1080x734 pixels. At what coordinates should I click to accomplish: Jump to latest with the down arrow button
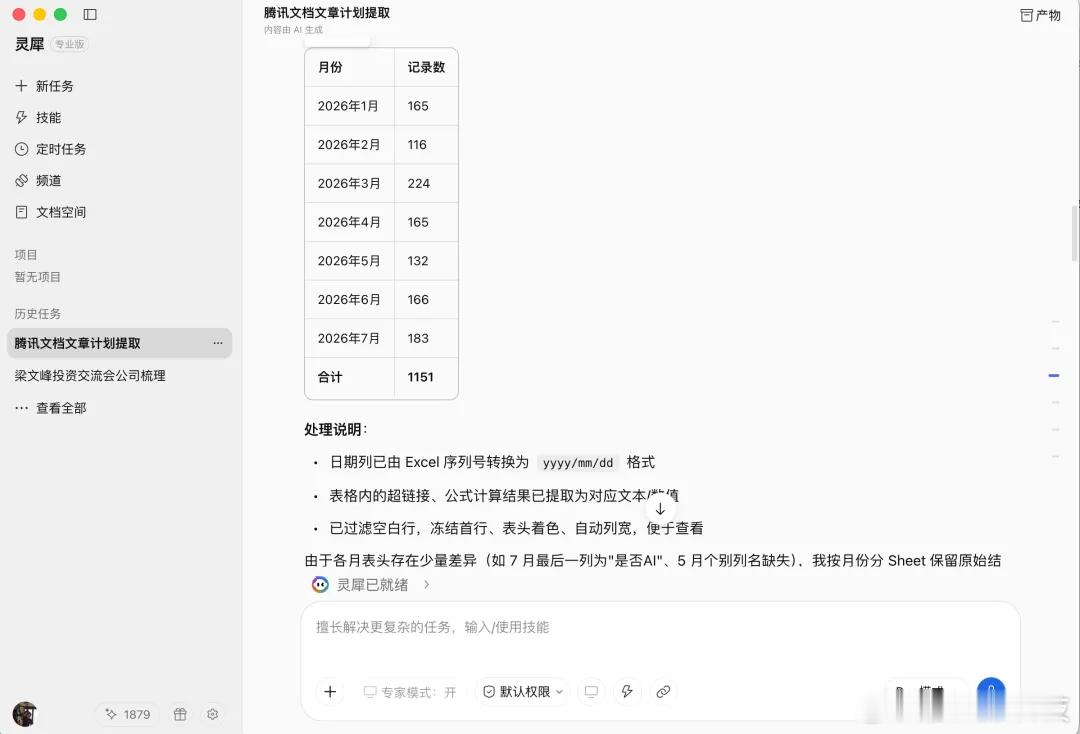(660, 509)
